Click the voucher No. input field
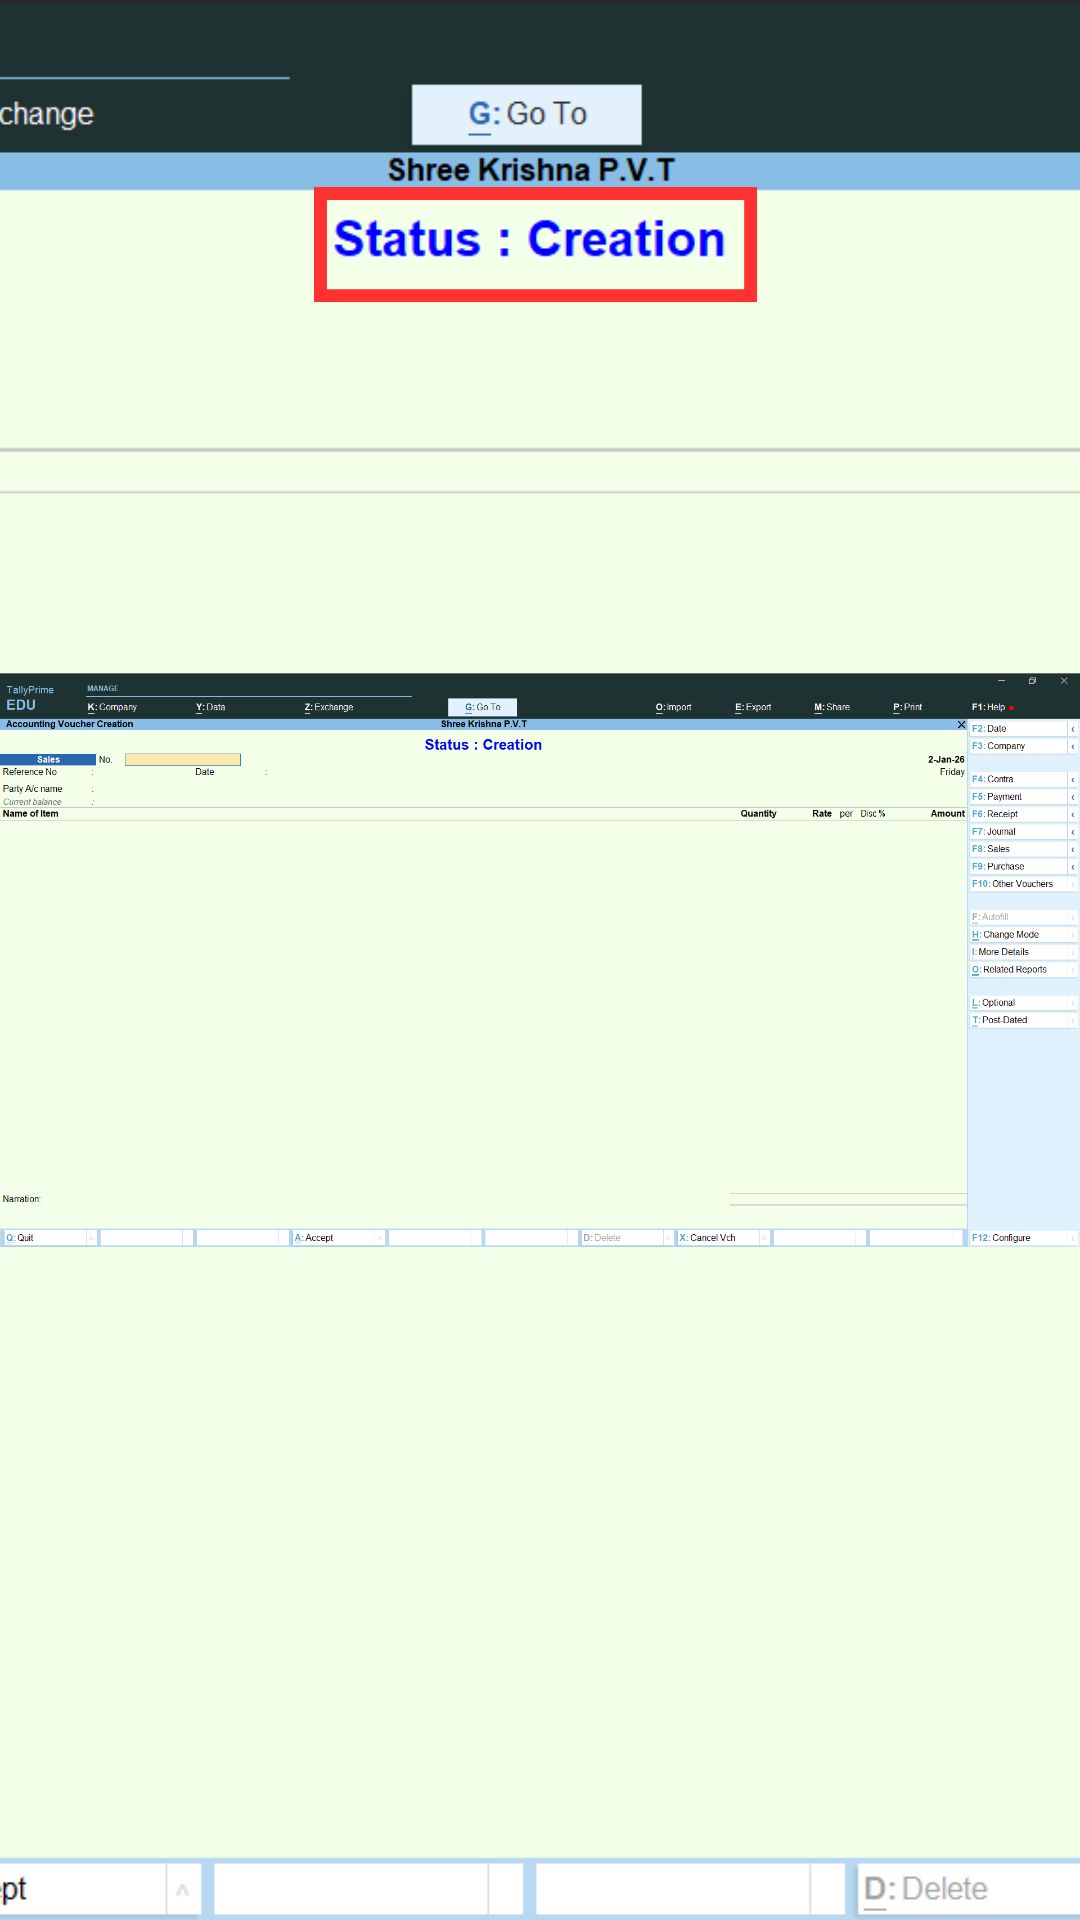Screen dimensions: 1080x1920 [x=182, y=760]
